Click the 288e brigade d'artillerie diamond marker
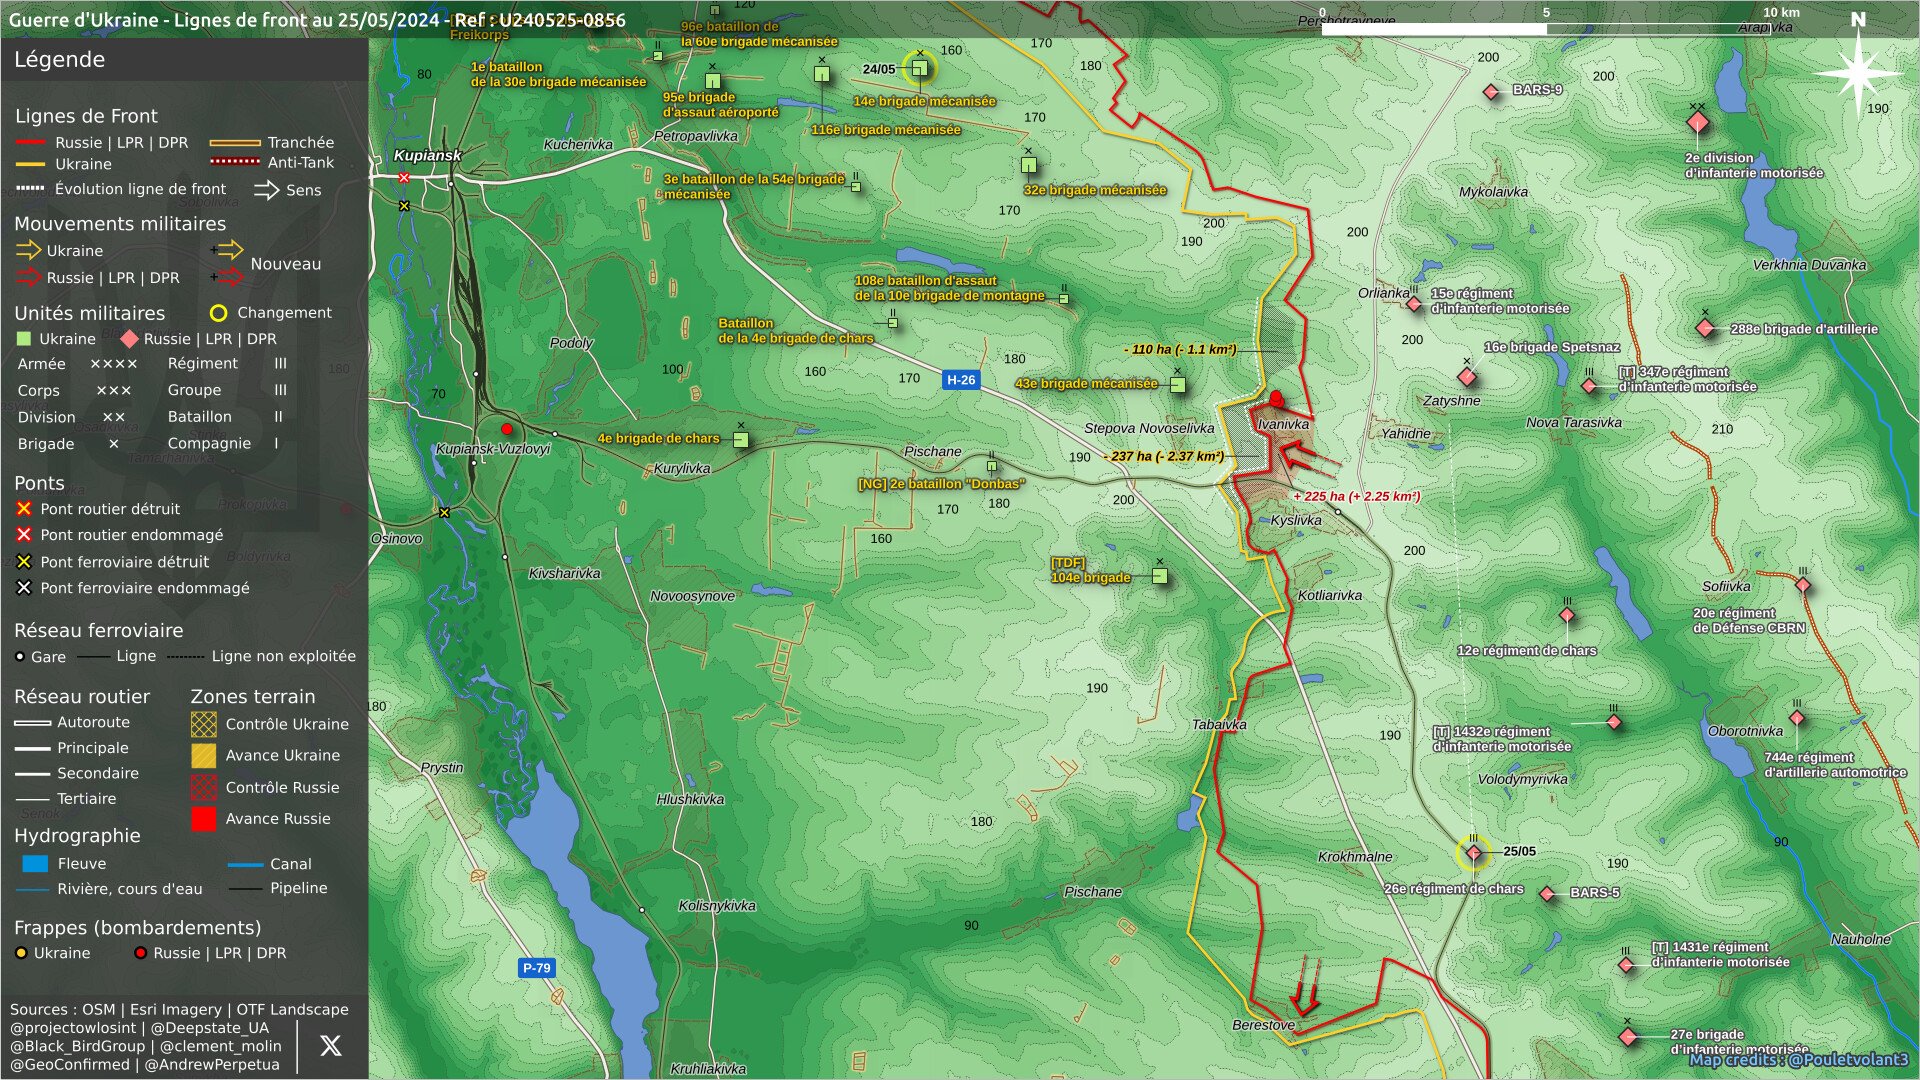Screen dimensions: 1920x1080 tap(1705, 328)
